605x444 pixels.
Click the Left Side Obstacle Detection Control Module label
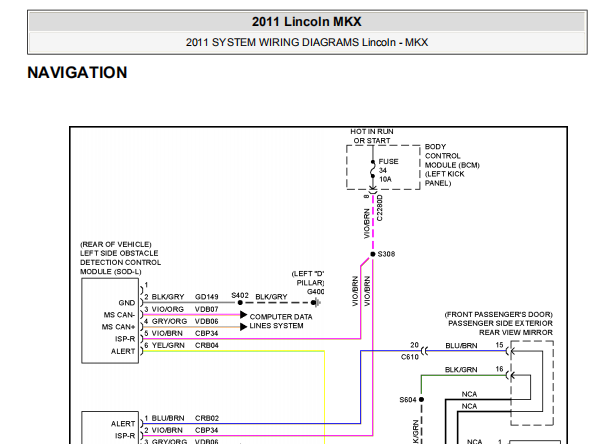coord(120,258)
